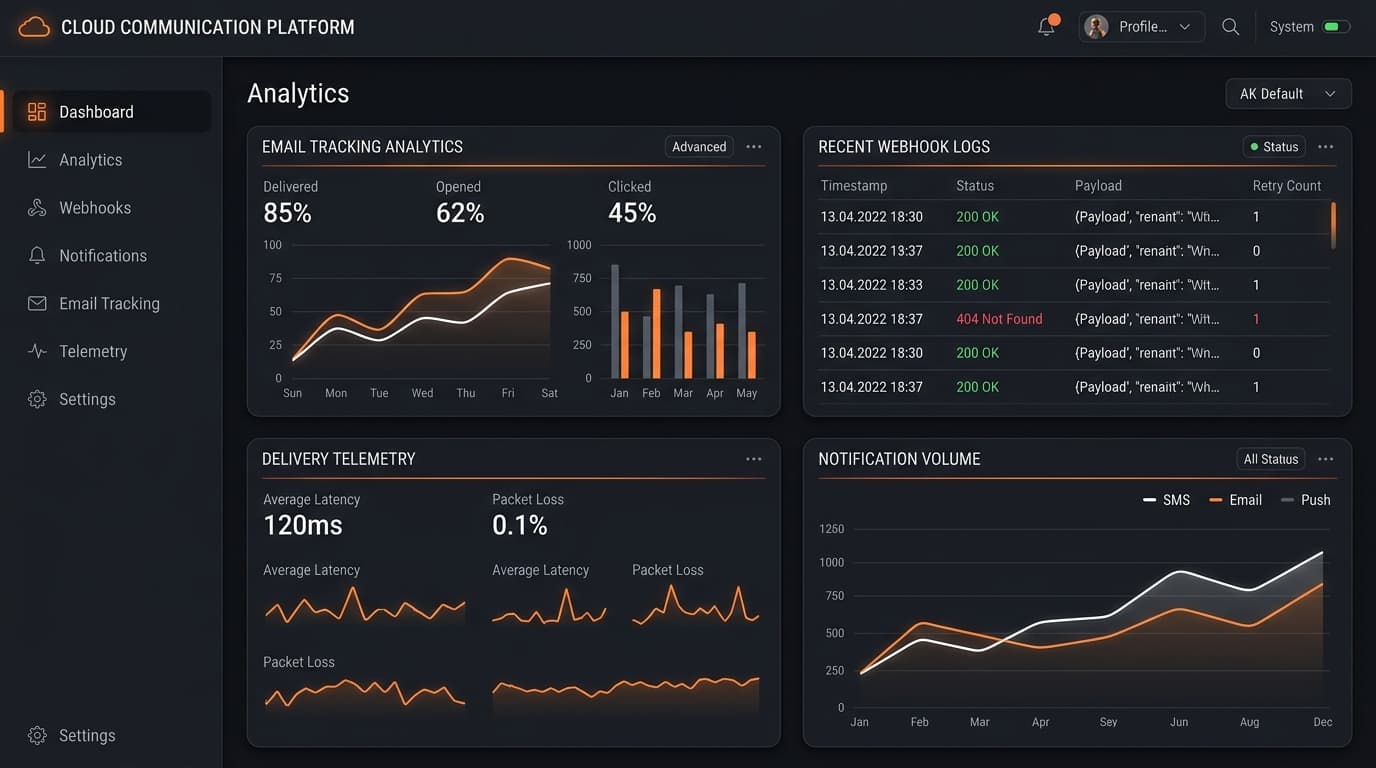The width and height of the screenshot is (1376, 768).
Task: Toggle the System switch
Action: point(1336,27)
